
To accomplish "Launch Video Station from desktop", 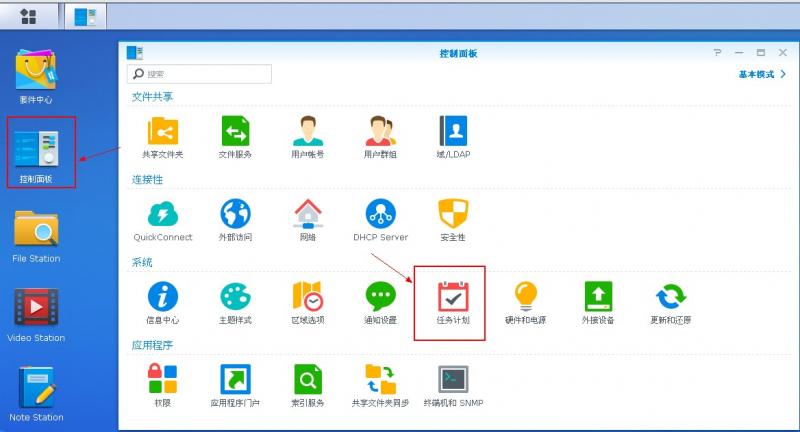I will point(36,316).
